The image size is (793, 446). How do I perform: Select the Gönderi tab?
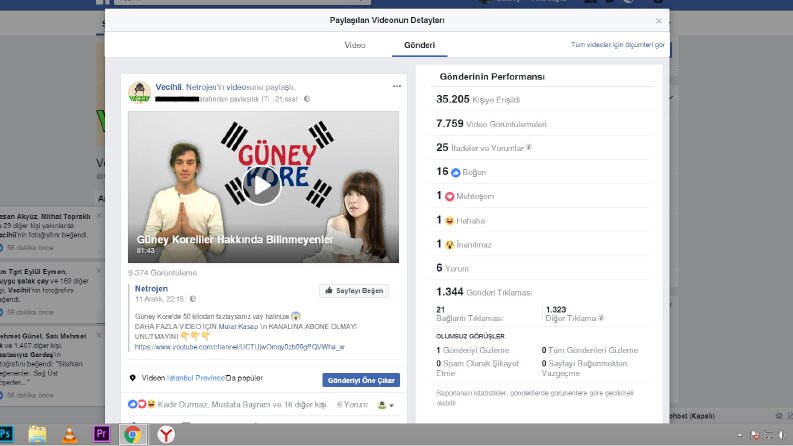tap(419, 45)
